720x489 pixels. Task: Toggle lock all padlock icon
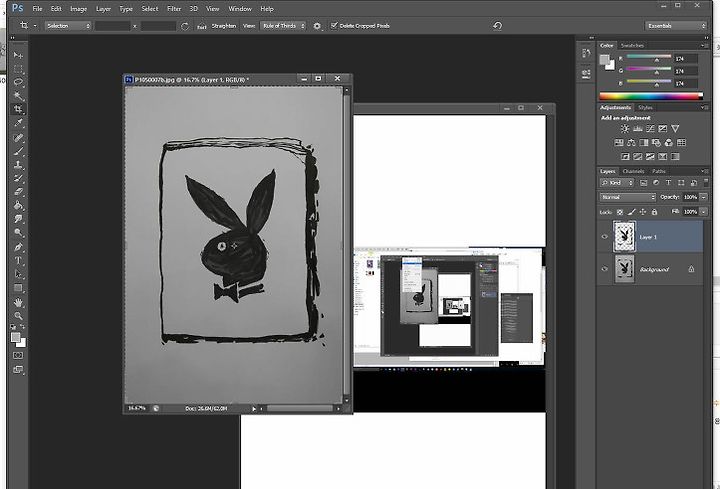pos(654,212)
